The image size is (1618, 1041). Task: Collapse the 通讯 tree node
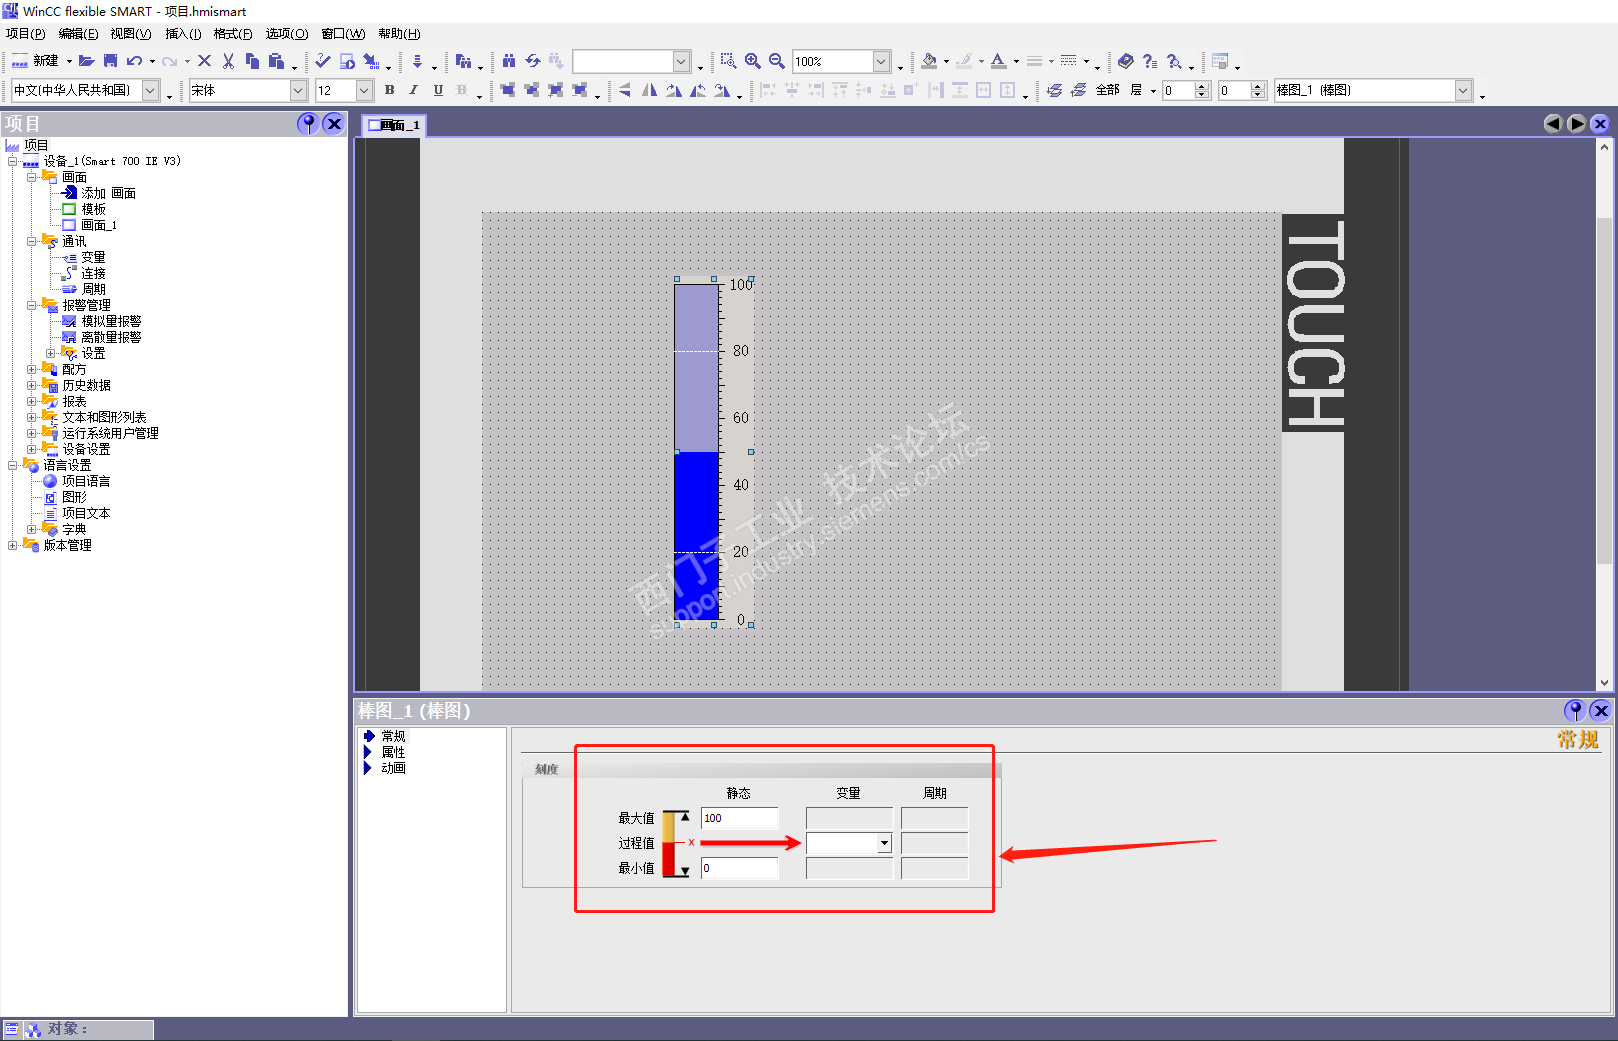[32, 241]
